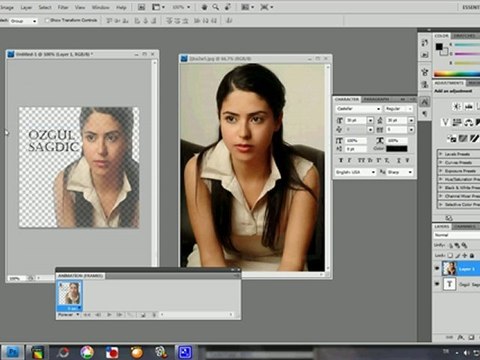
Task: Click the black text Color swatch
Action: 397,149
